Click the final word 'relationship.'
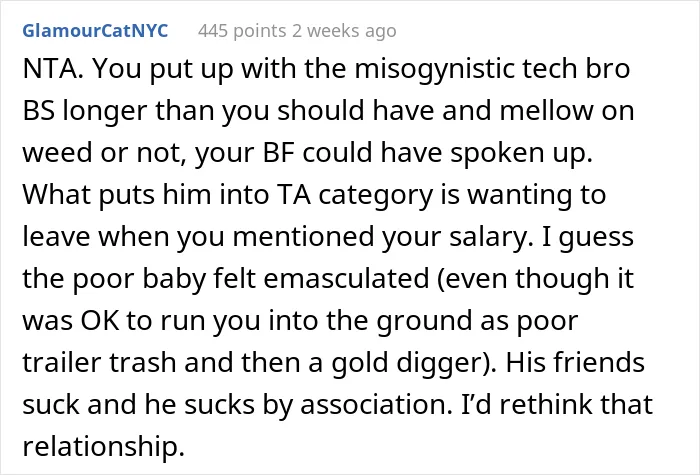Image resolution: width=700 pixels, height=475 pixels. (104, 448)
